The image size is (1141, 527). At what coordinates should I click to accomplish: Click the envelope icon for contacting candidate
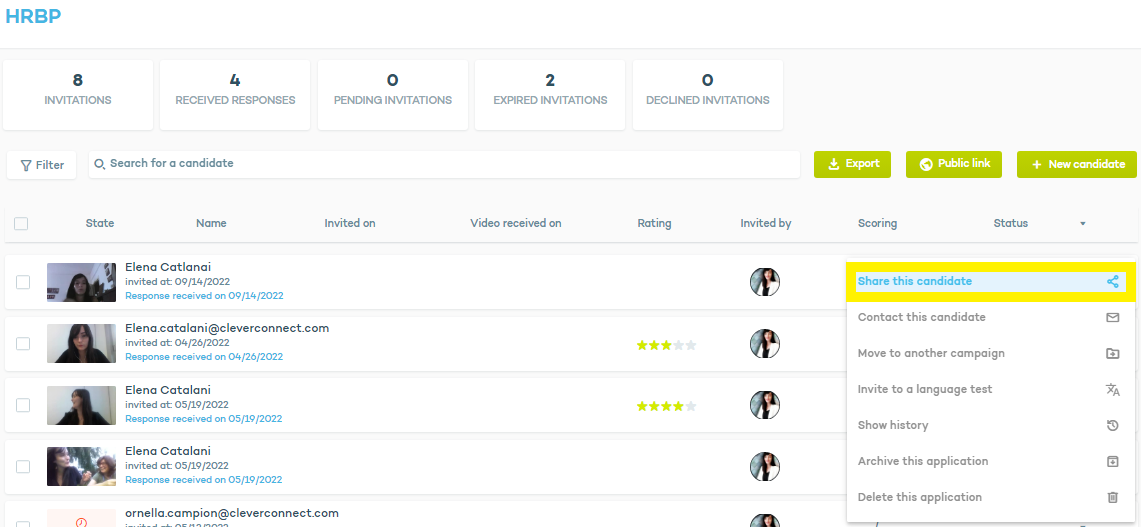click(1112, 318)
